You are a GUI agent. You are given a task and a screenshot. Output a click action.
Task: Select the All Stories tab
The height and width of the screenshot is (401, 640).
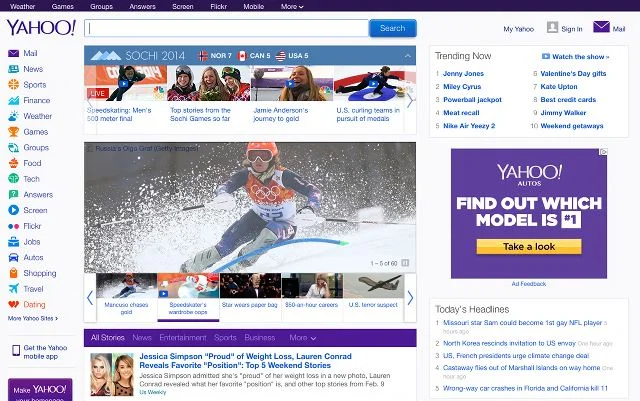click(108, 338)
